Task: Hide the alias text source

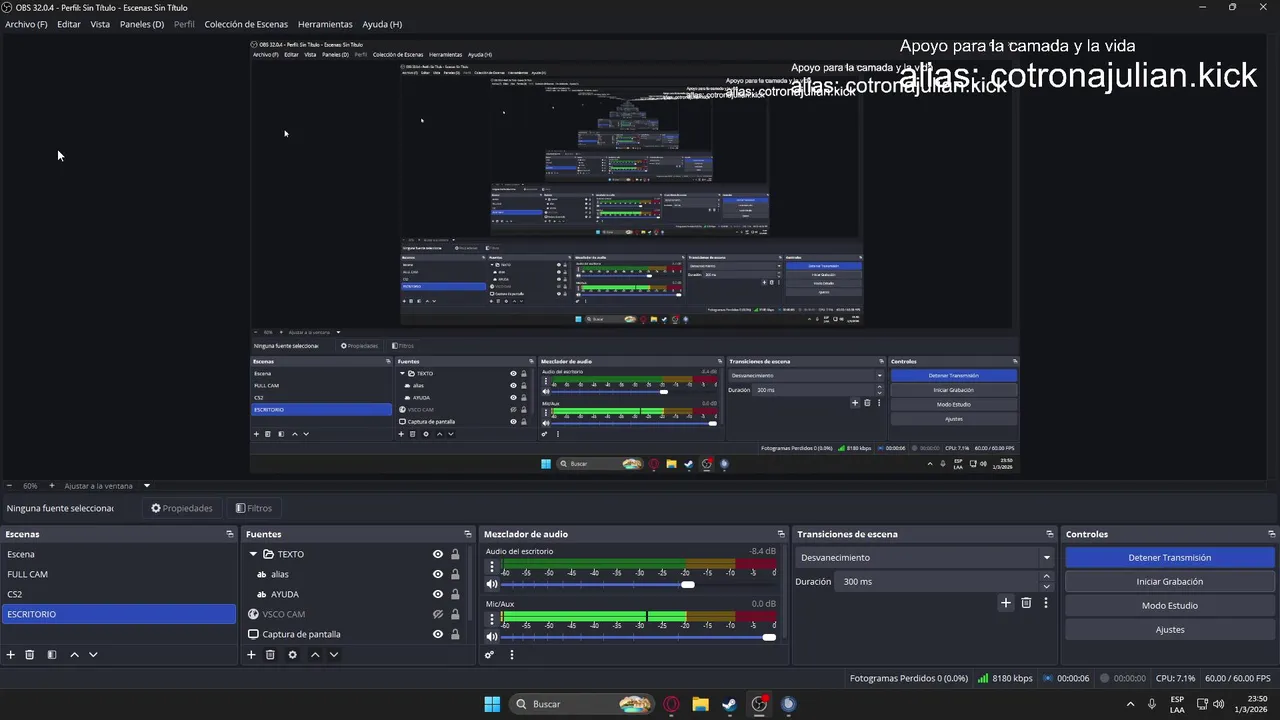Action: tap(437, 574)
